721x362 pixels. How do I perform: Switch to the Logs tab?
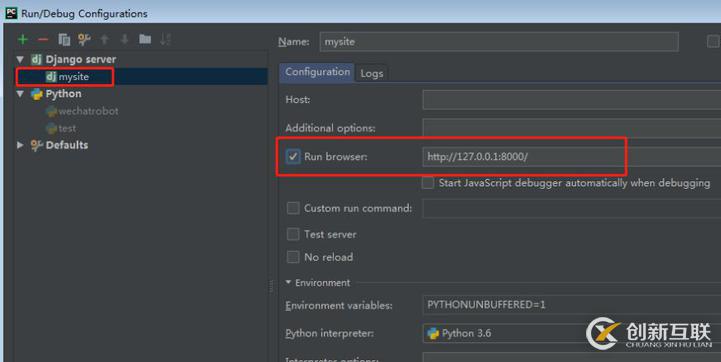(372, 73)
